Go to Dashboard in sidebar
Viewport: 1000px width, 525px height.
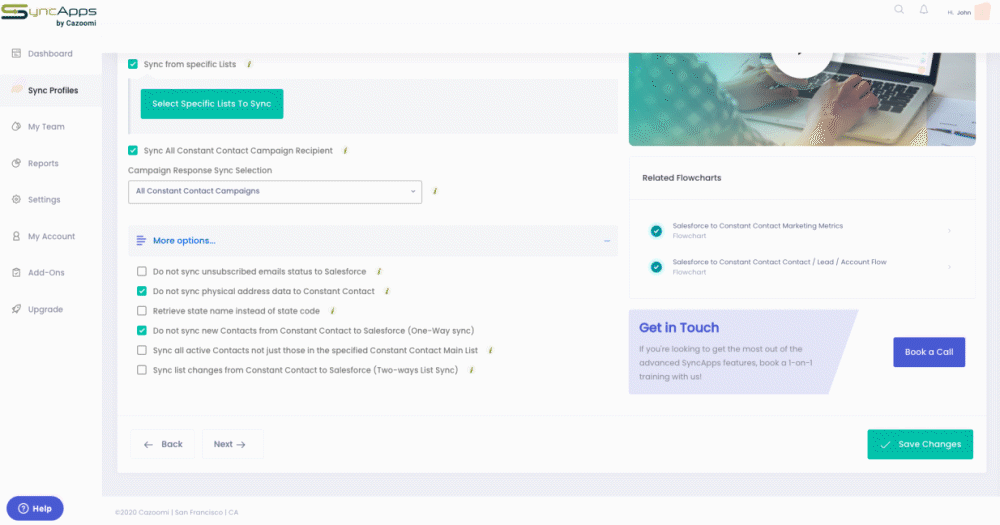[50, 54]
